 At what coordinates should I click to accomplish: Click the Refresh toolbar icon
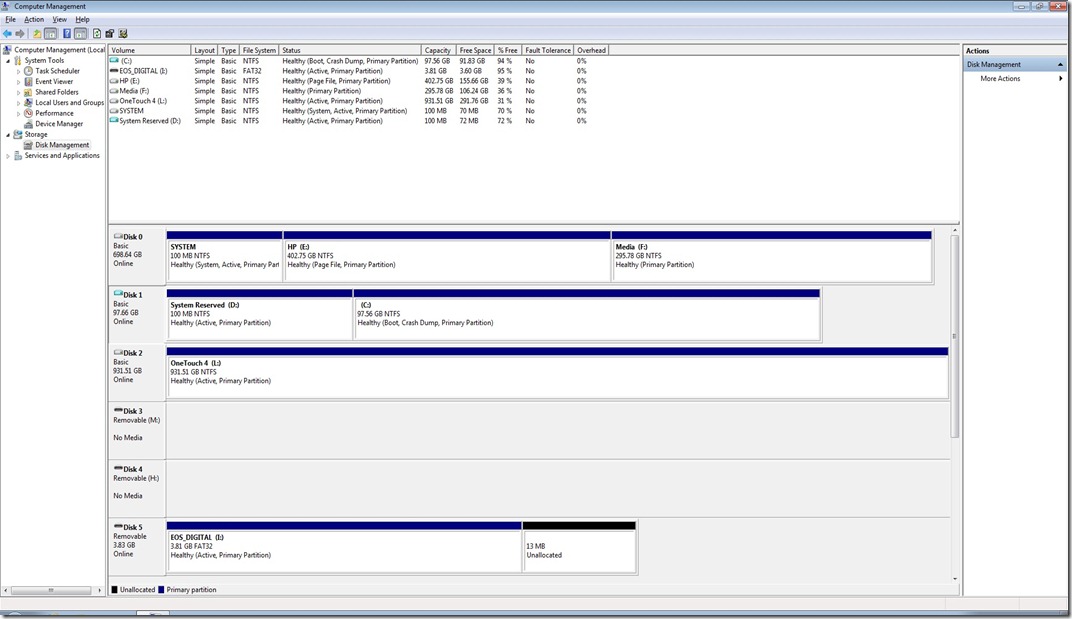[96, 34]
